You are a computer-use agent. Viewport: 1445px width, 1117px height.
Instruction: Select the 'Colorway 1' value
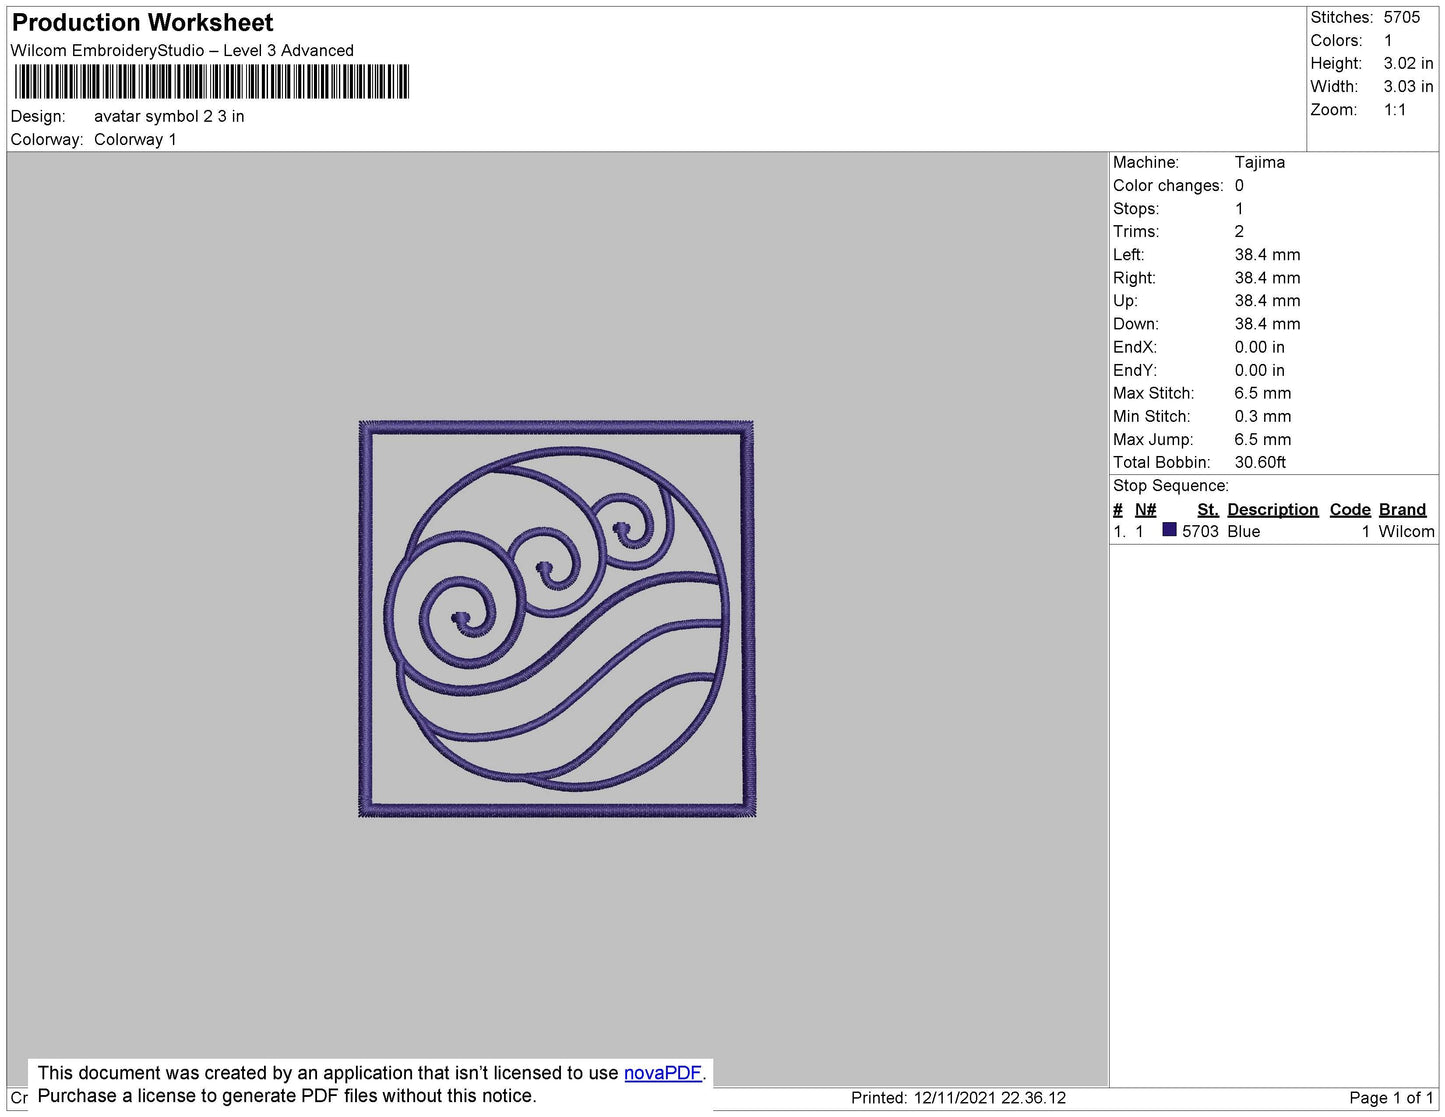[x=135, y=139]
